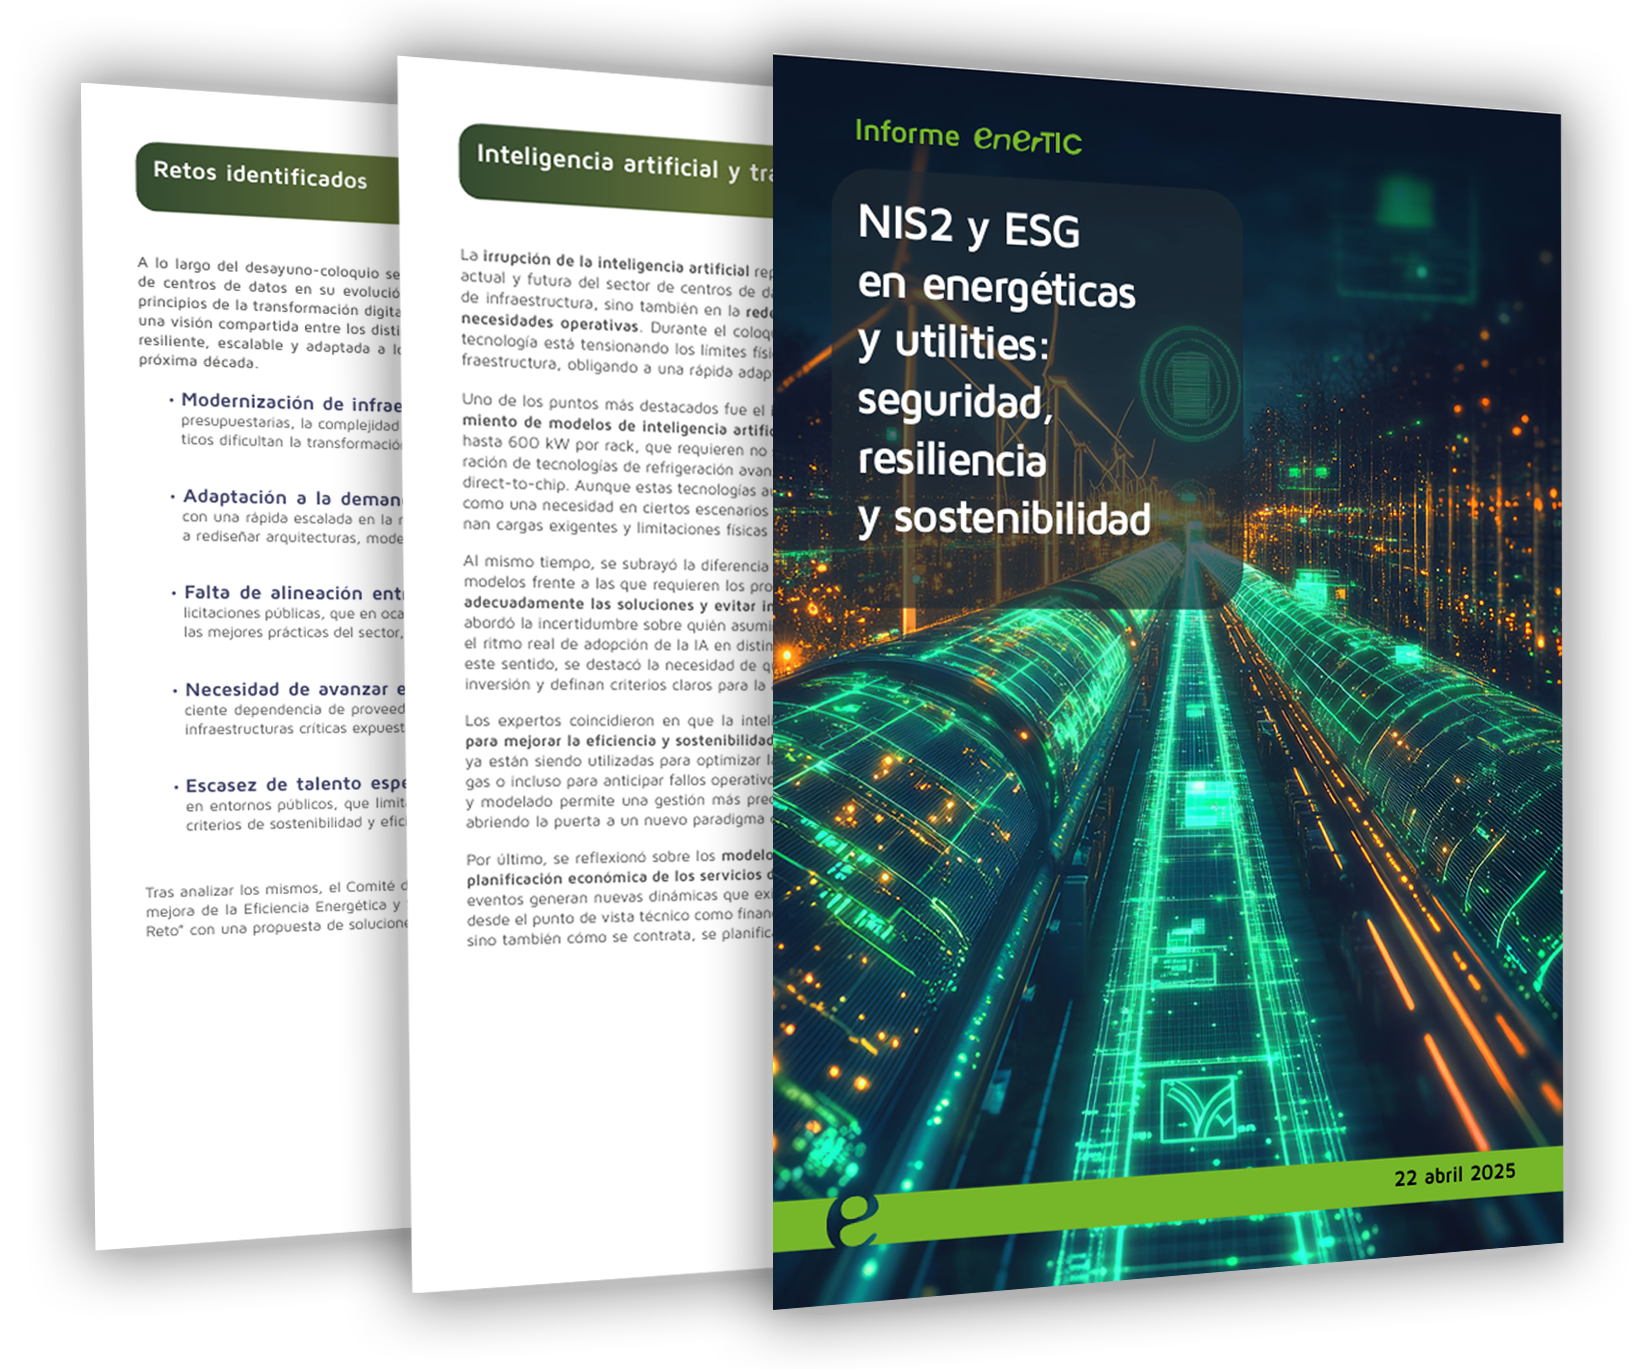
Task: Click the 'Adaptación a la deman' bullet heading
Action: [292, 497]
